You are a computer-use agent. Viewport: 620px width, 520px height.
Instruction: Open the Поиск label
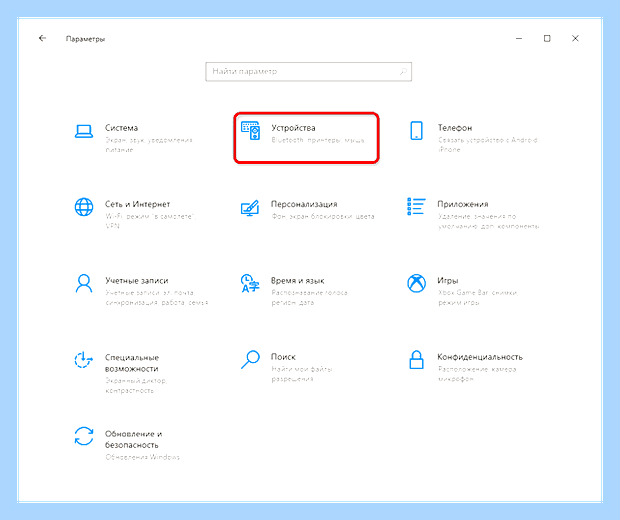click(283, 357)
